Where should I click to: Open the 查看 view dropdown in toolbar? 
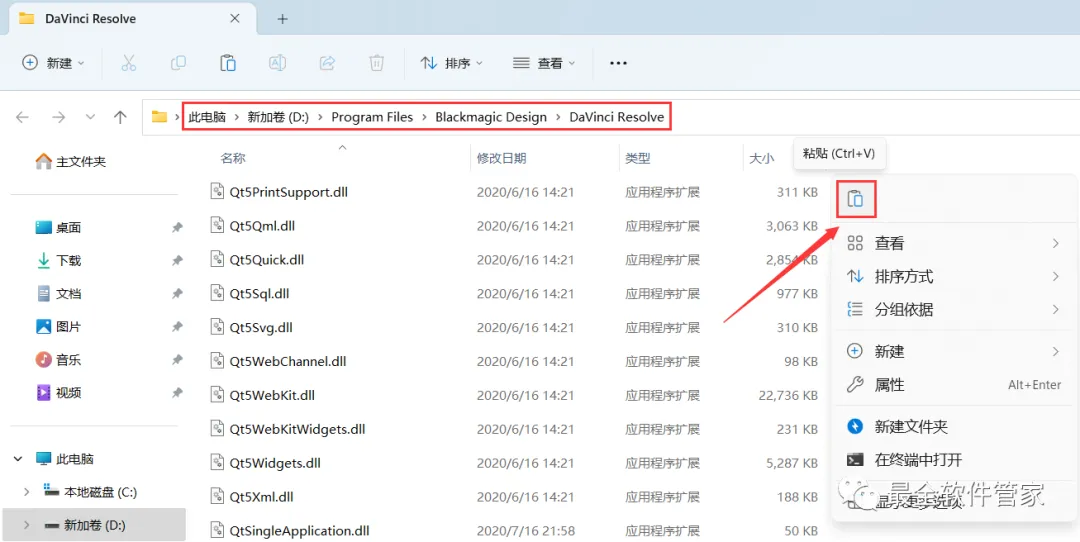[x=544, y=63]
